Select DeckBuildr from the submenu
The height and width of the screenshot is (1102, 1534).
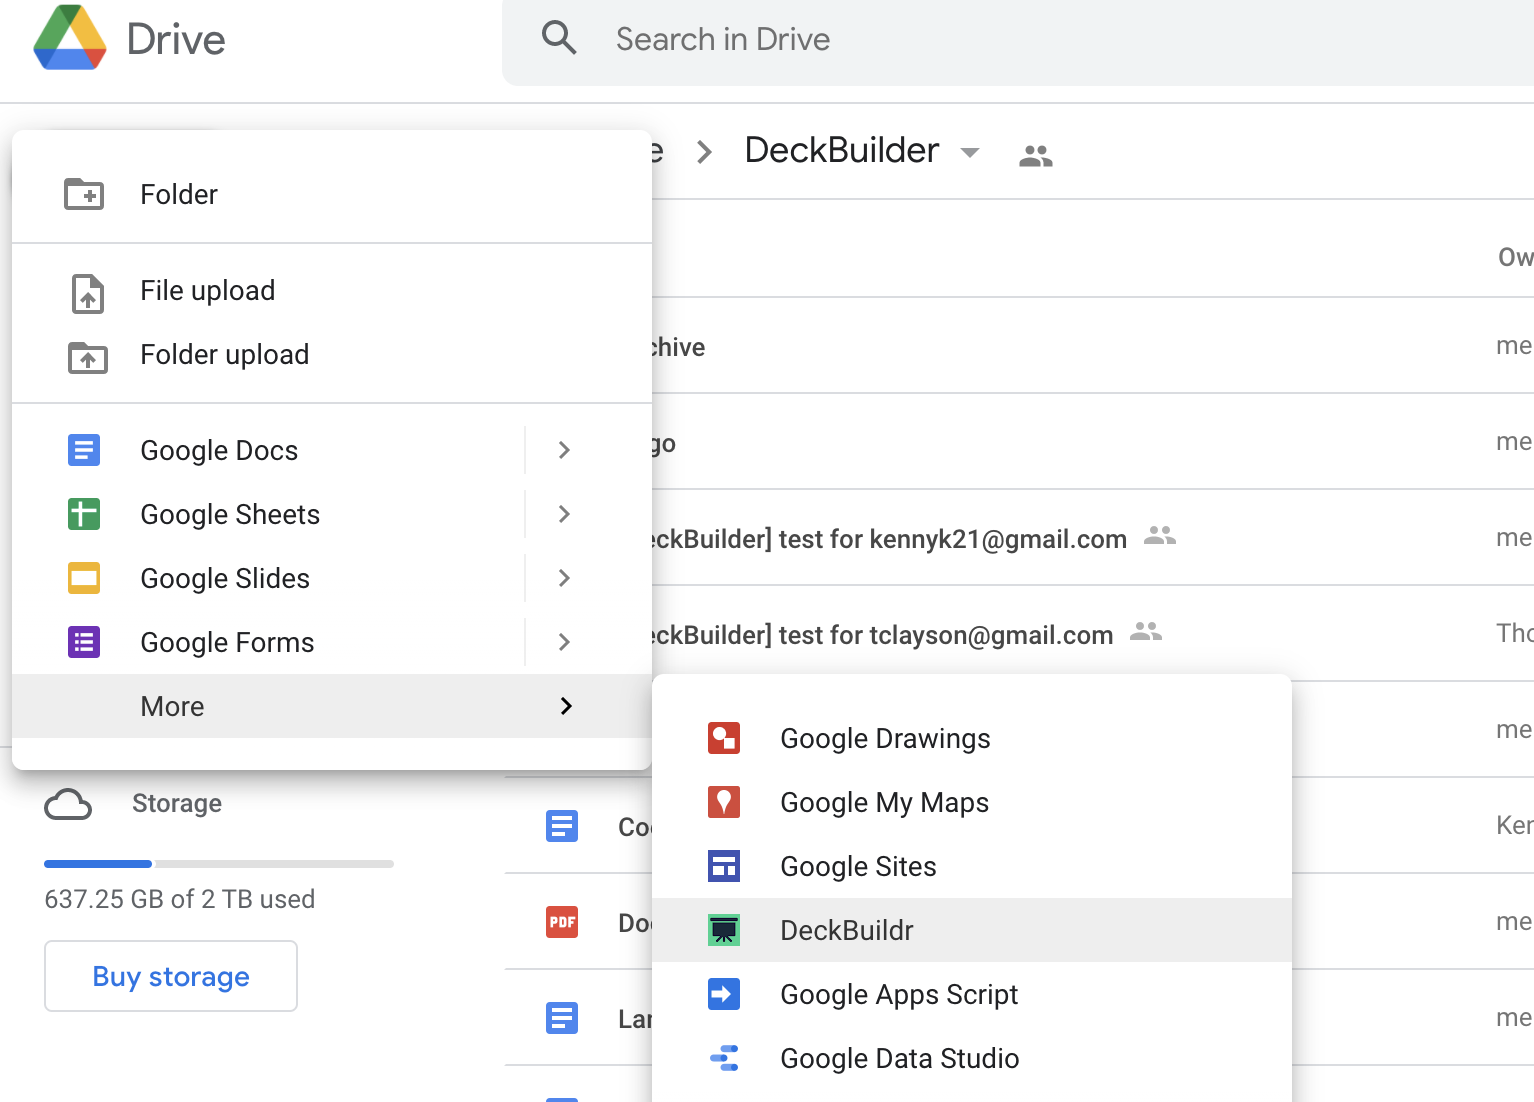tap(972, 930)
